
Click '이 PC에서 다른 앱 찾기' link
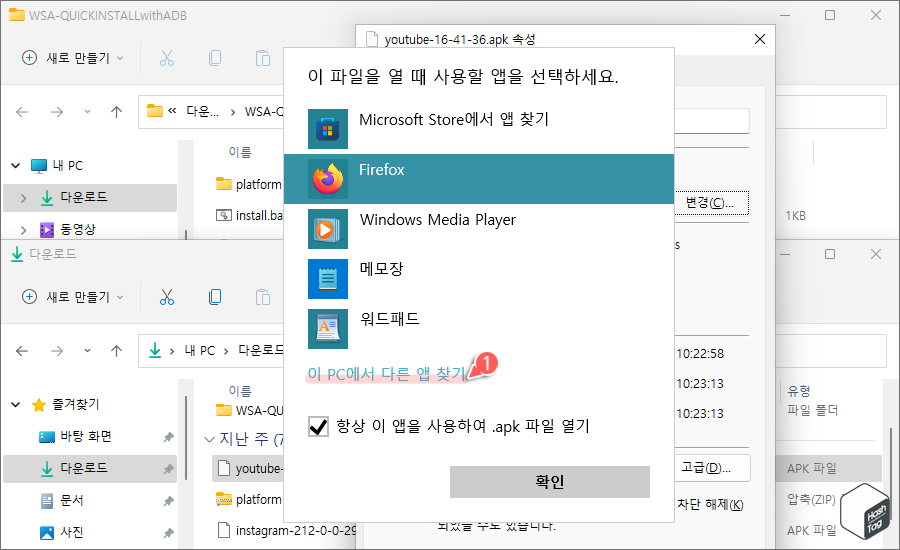[387, 374]
